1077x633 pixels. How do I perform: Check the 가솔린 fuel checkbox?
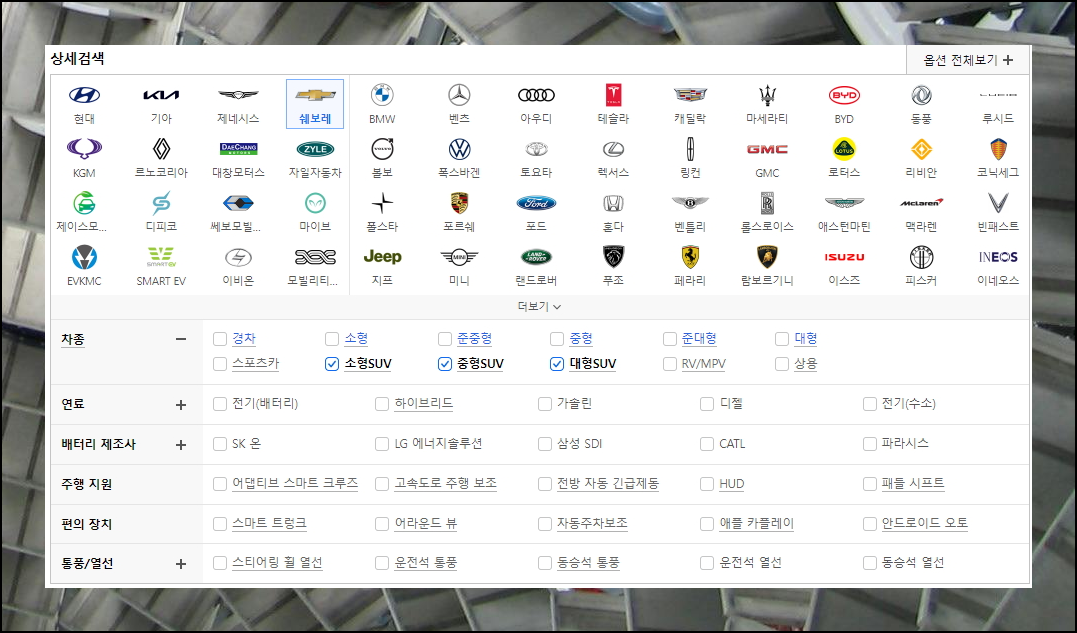pos(545,404)
